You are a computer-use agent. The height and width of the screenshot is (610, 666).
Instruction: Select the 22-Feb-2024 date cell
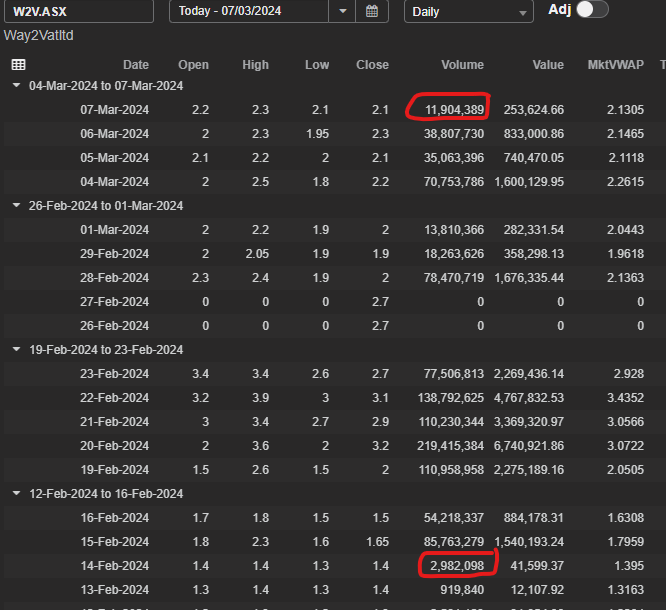tap(114, 398)
